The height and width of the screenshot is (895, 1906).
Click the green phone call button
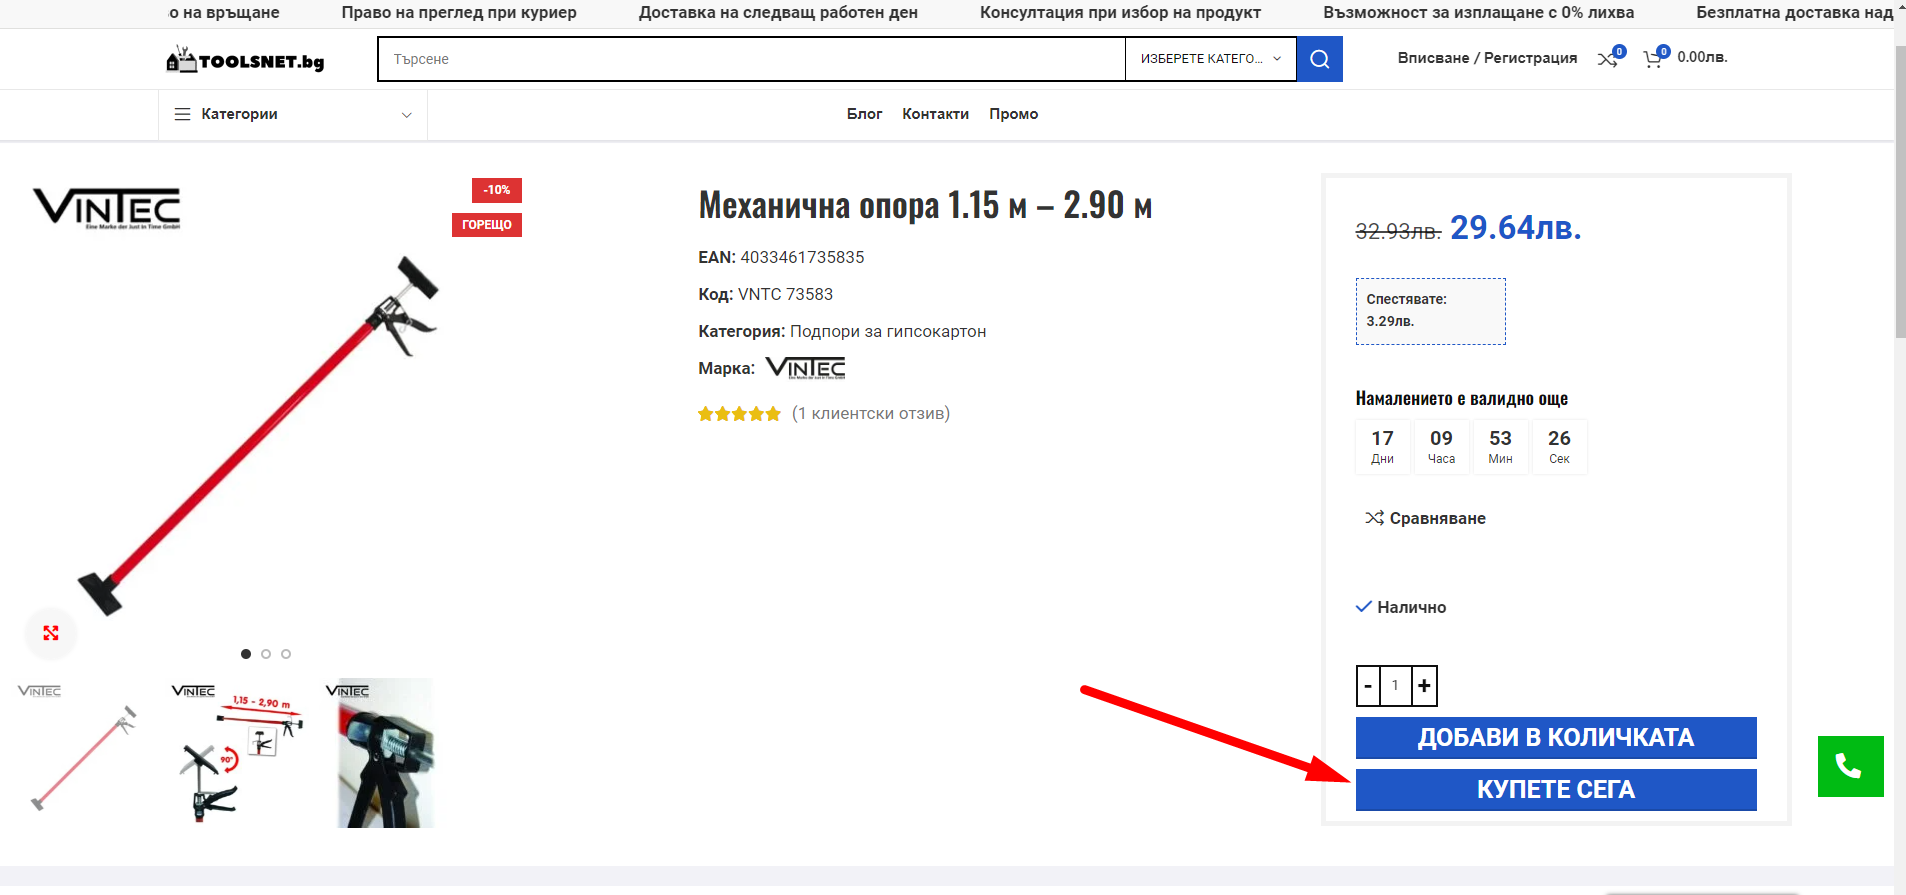click(x=1850, y=766)
